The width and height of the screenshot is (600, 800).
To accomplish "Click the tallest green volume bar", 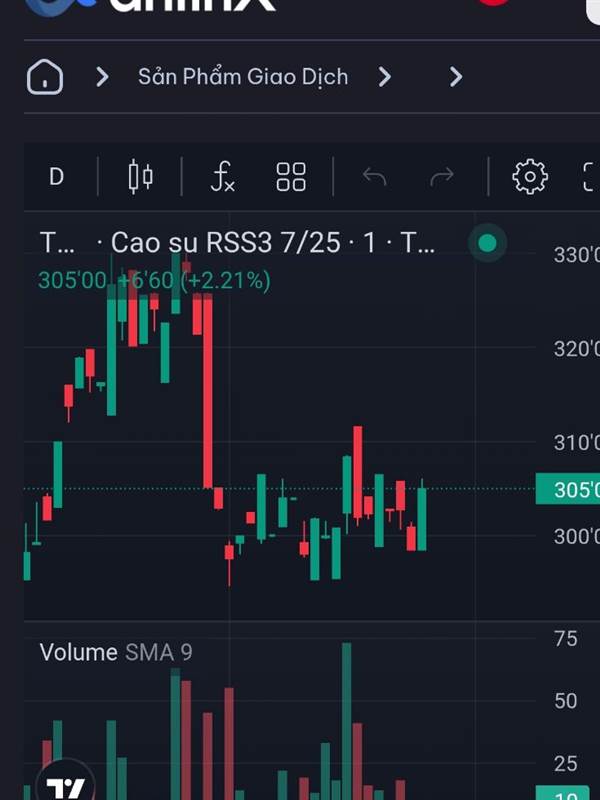I will tap(346, 721).
